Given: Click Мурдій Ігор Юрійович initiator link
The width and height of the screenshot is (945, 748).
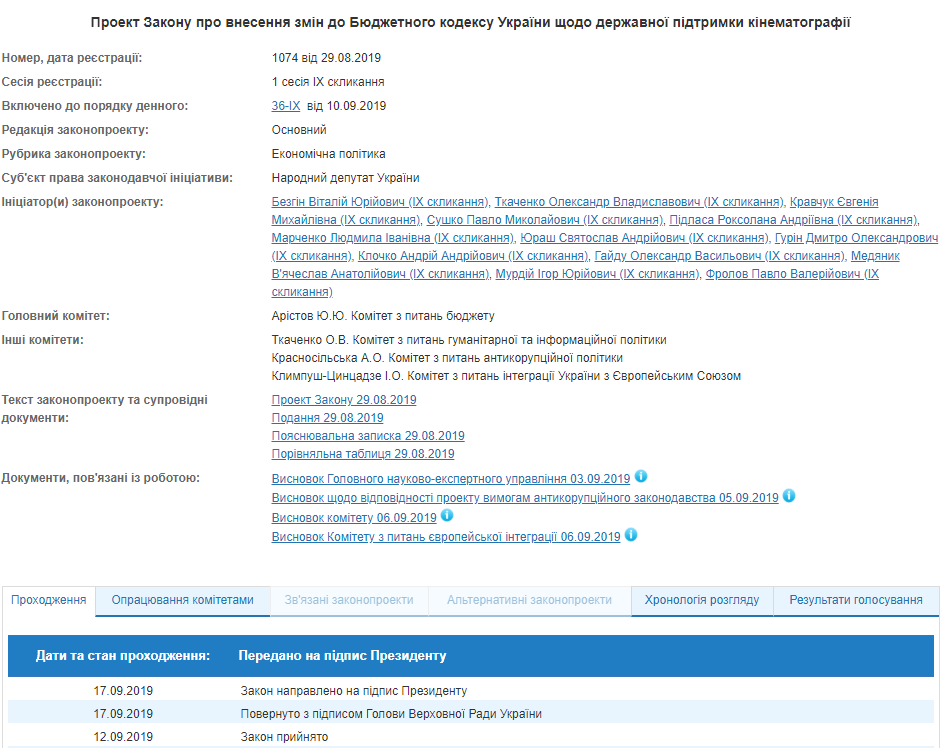Looking at the screenshot, I should pos(597,274).
